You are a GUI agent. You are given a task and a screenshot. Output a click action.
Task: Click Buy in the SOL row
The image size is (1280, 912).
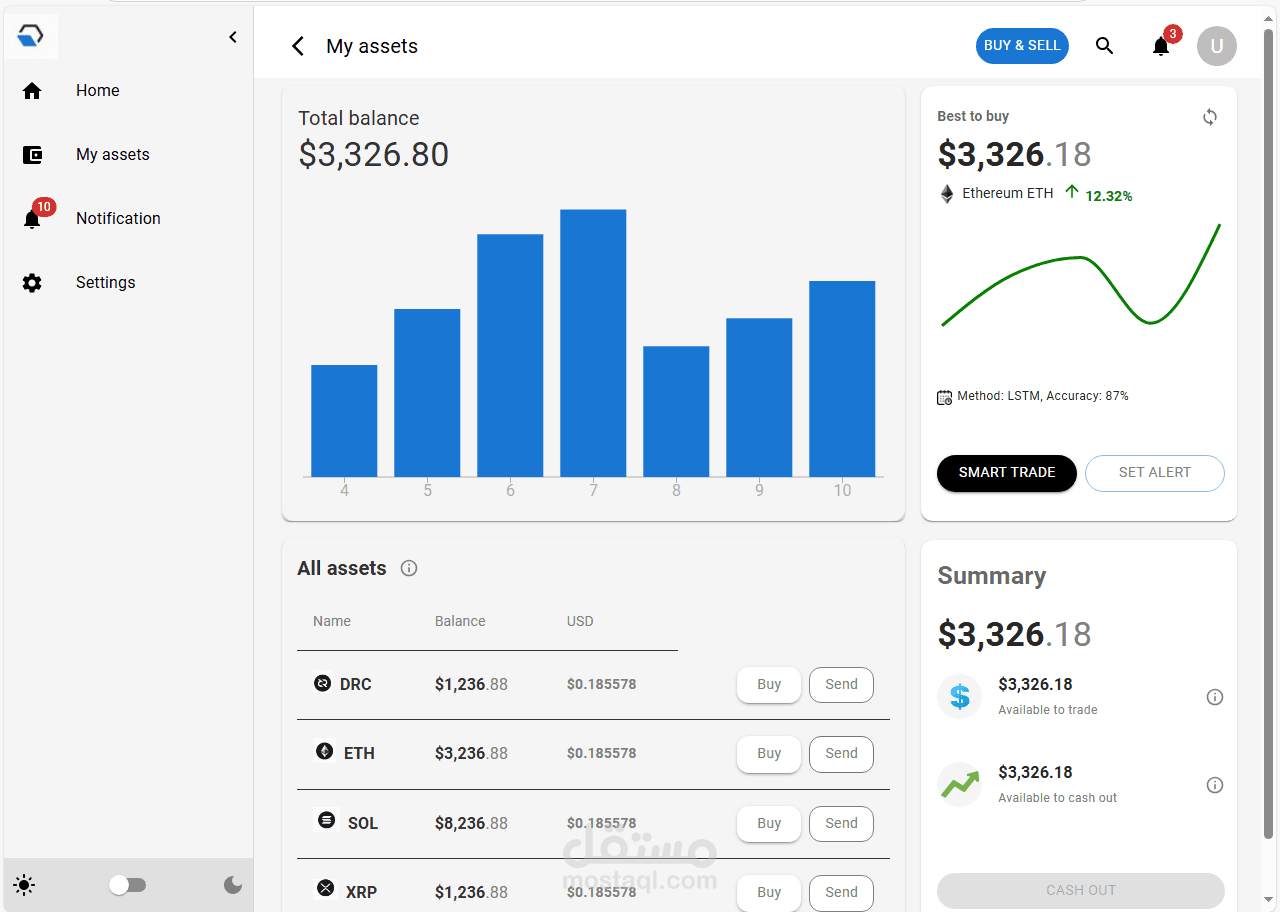[769, 824]
